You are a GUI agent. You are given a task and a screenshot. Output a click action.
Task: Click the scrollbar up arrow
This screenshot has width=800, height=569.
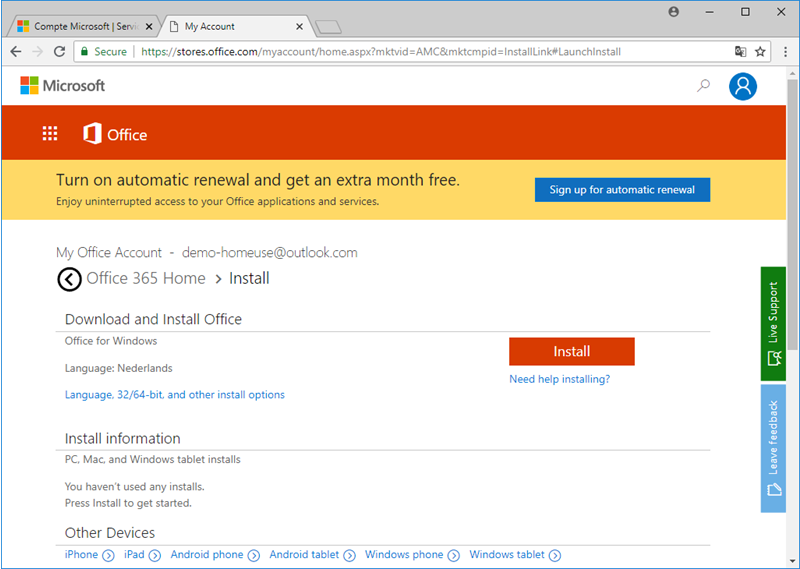792,73
